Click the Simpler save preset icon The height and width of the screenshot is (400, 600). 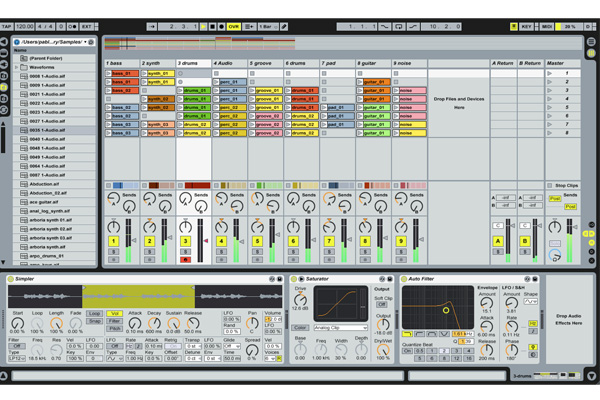pos(279,279)
